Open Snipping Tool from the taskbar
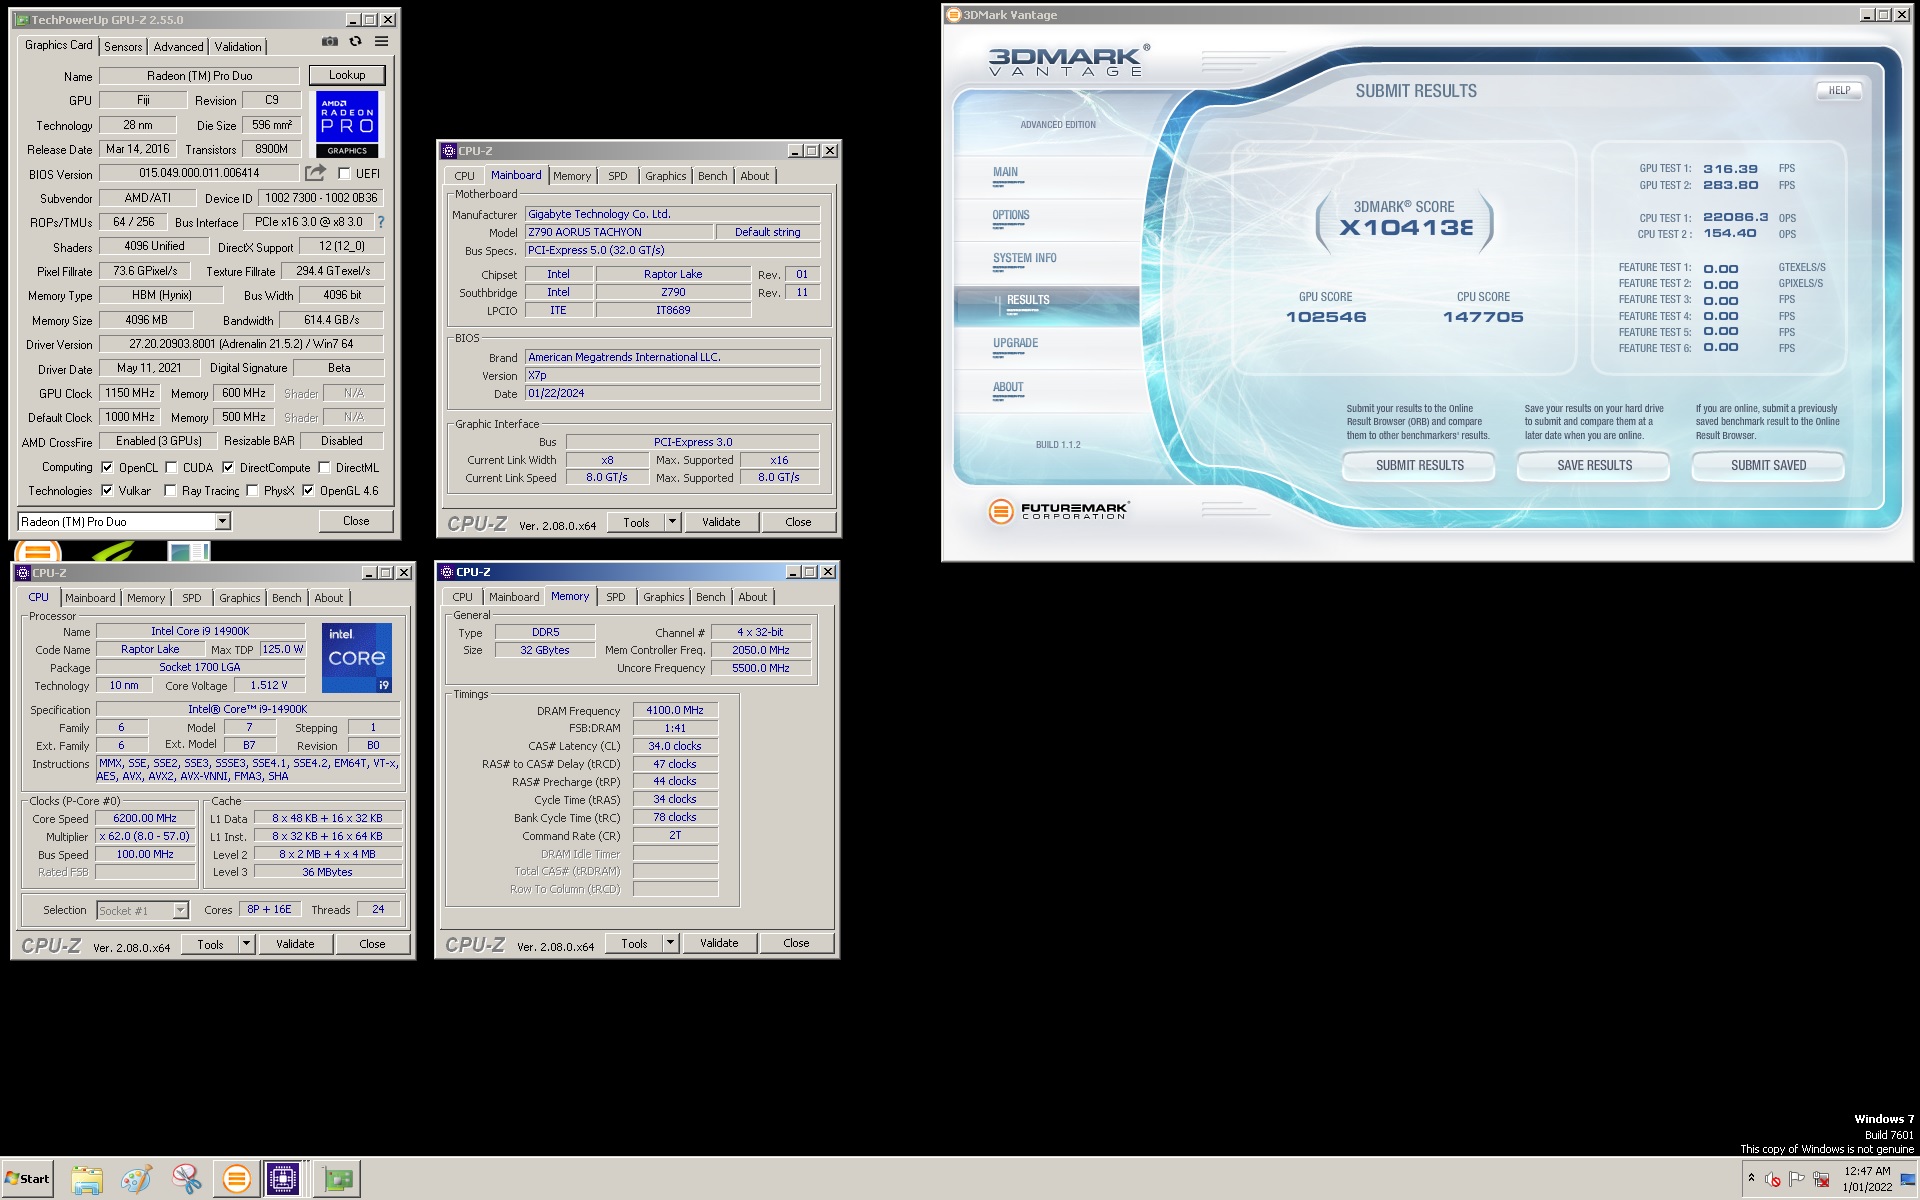 click(186, 1179)
